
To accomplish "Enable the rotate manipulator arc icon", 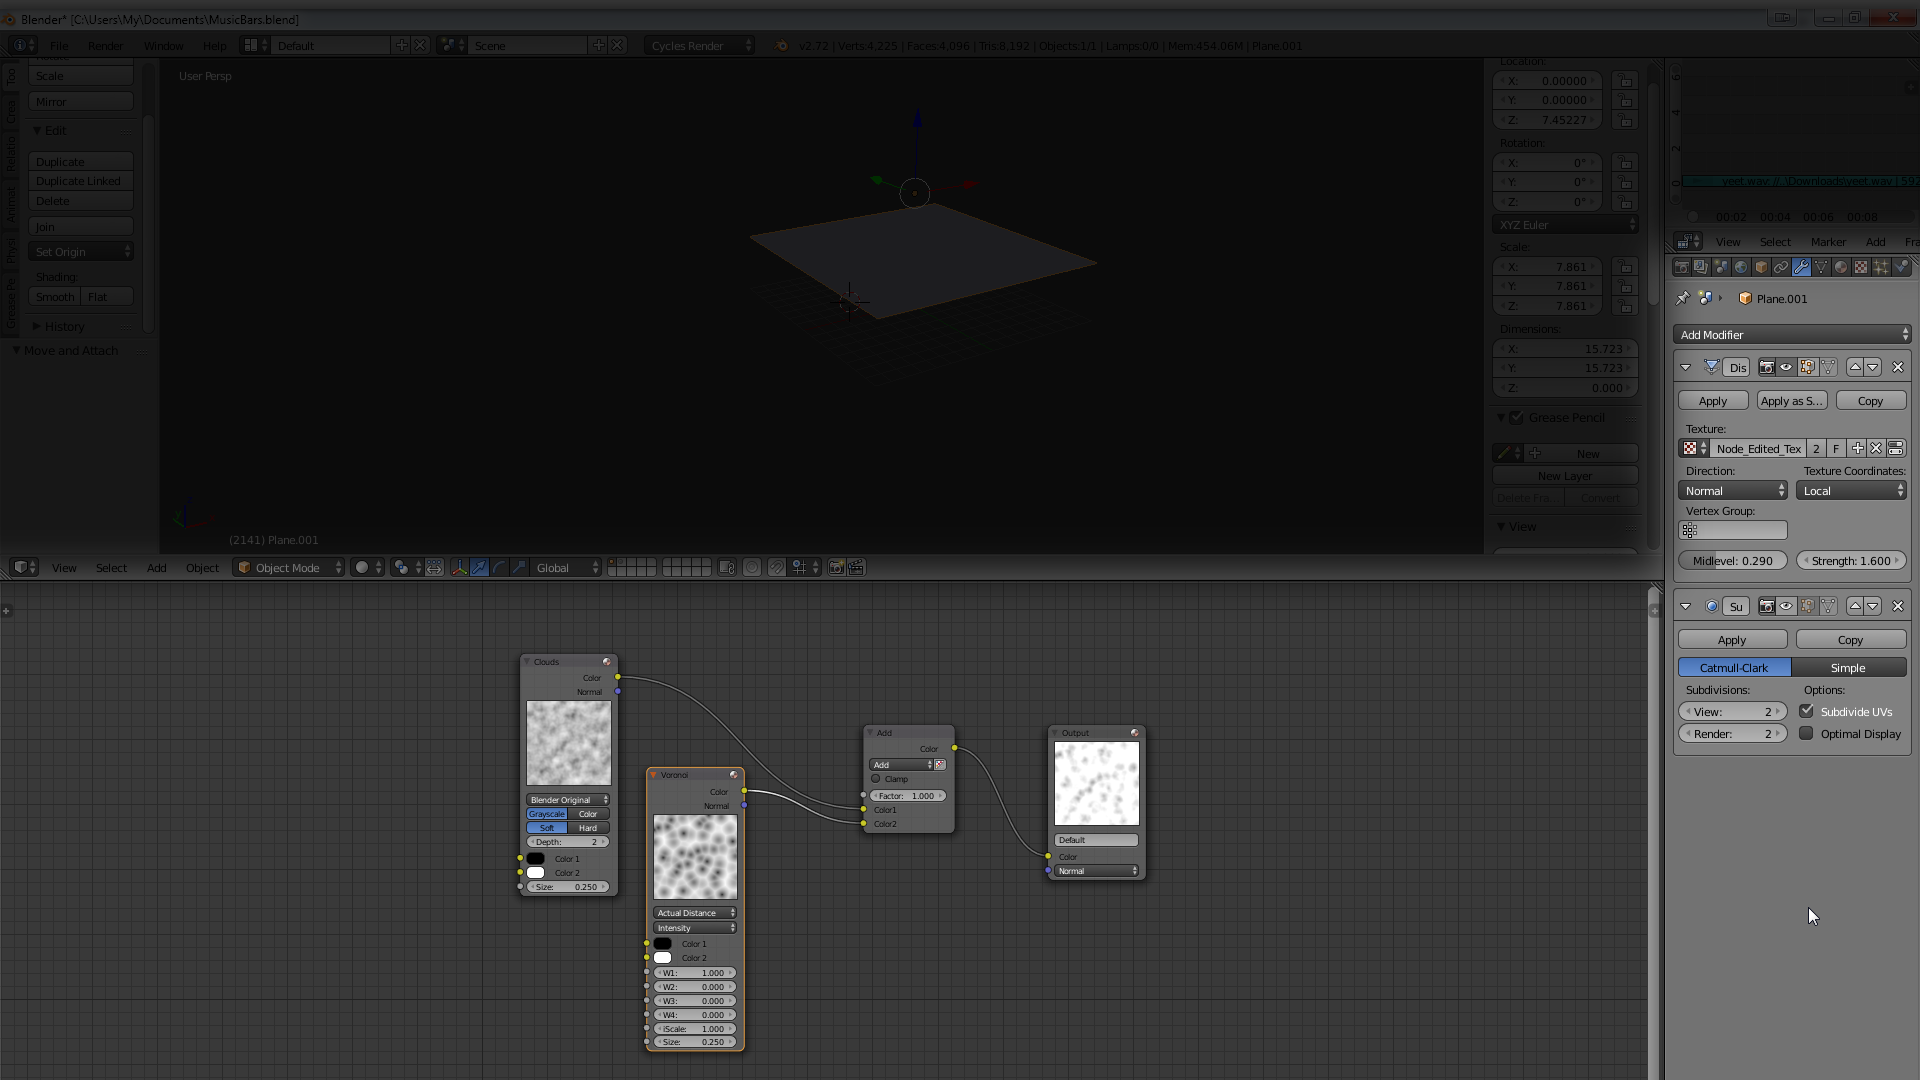I will tap(499, 567).
